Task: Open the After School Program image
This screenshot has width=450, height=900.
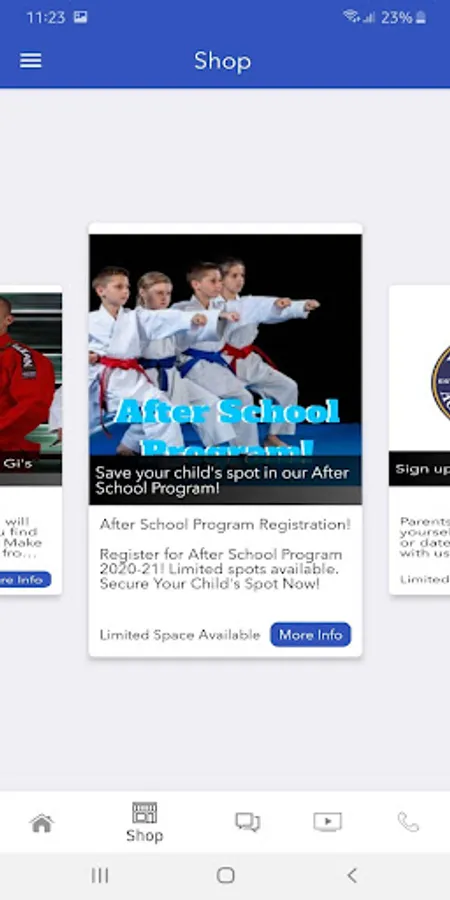Action: [x=226, y=369]
